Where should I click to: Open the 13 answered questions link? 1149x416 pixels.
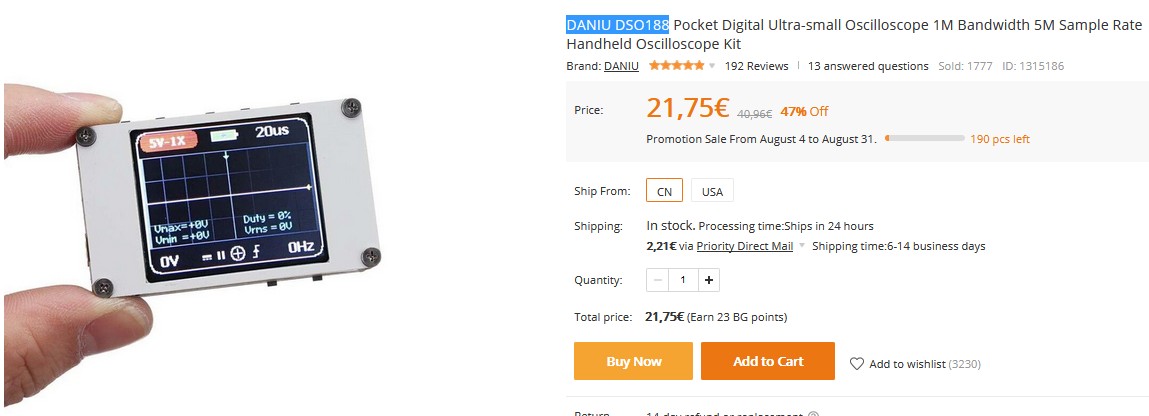click(868, 66)
